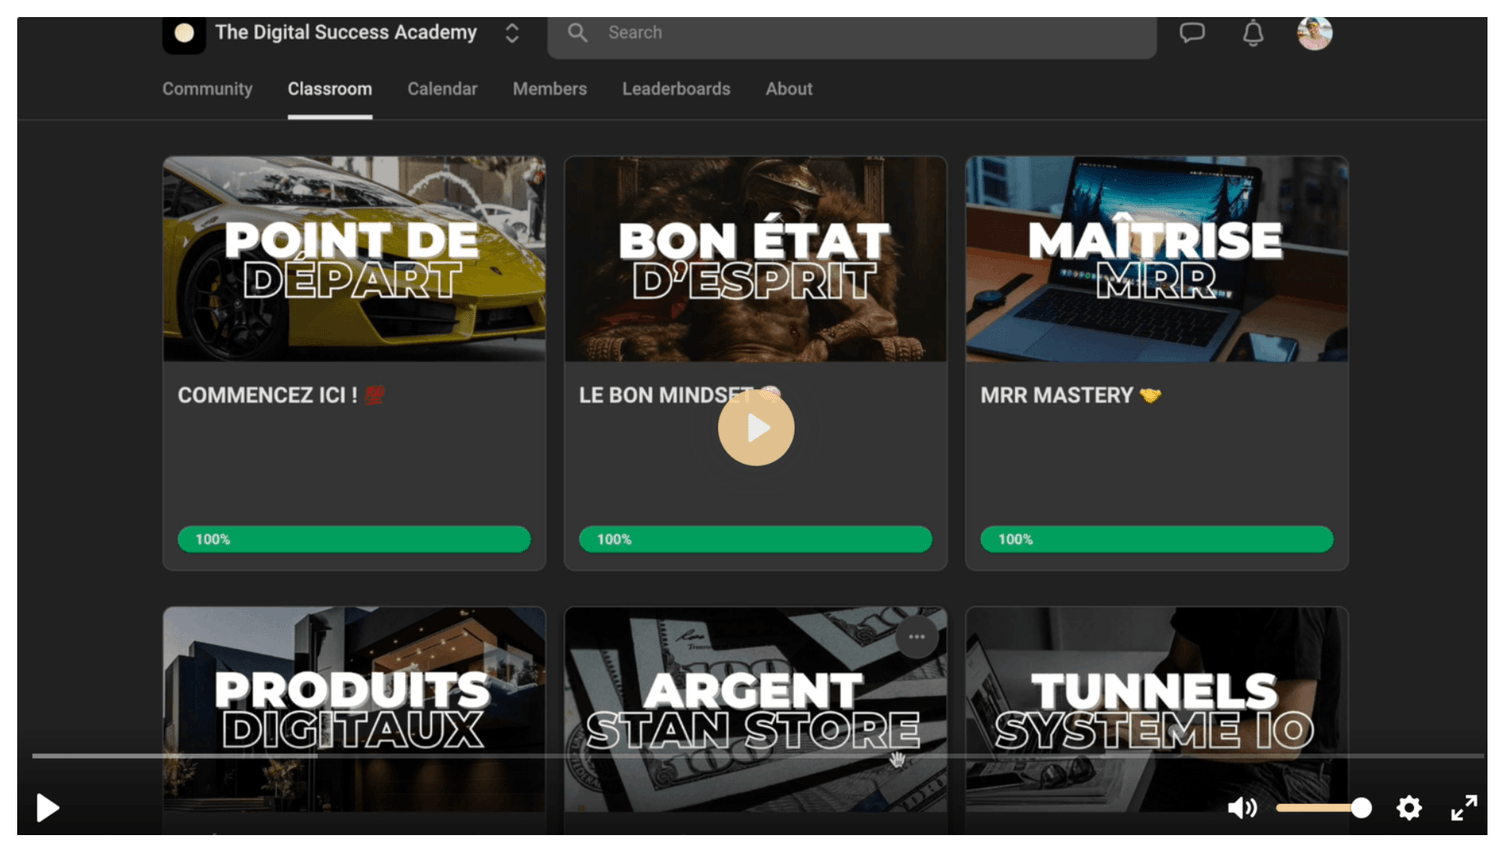Open the three-dot menu on Argent Stan Store
Image resolution: width=1500 pixels, height=849 pixels.
point(917,637)
